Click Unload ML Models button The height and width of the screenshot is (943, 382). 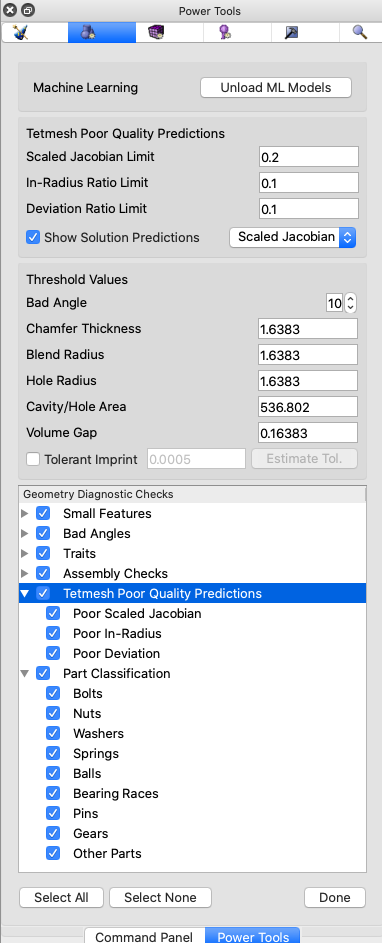(276, 87)
